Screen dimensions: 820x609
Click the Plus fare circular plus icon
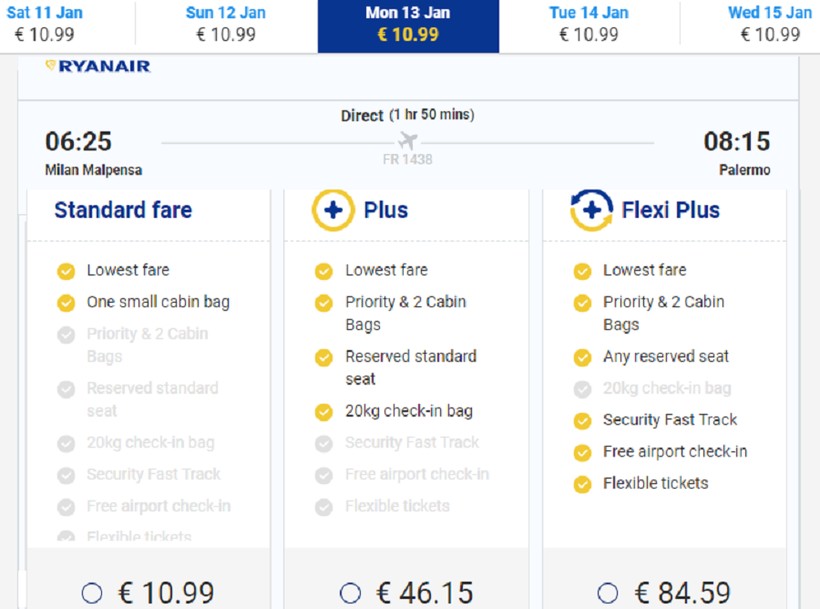(x=332, y=210)
